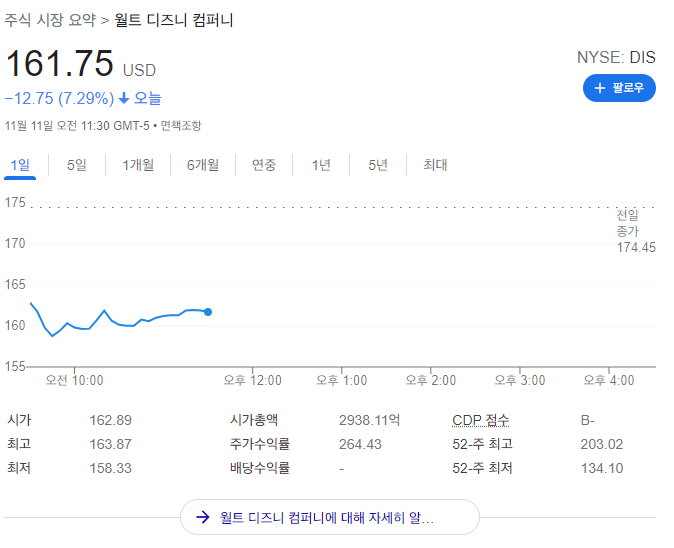The image size is (674, 548).
Task: Open the 면책조항 disclaimer link
Action: [x=181, y=125]
